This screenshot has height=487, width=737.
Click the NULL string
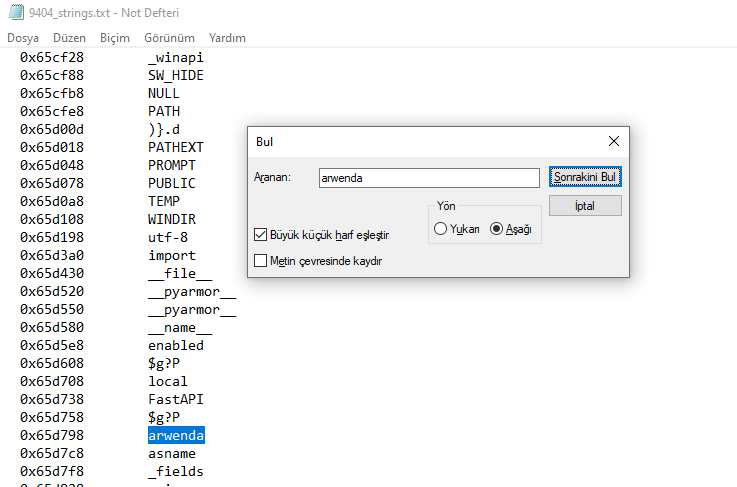point(164,93)
